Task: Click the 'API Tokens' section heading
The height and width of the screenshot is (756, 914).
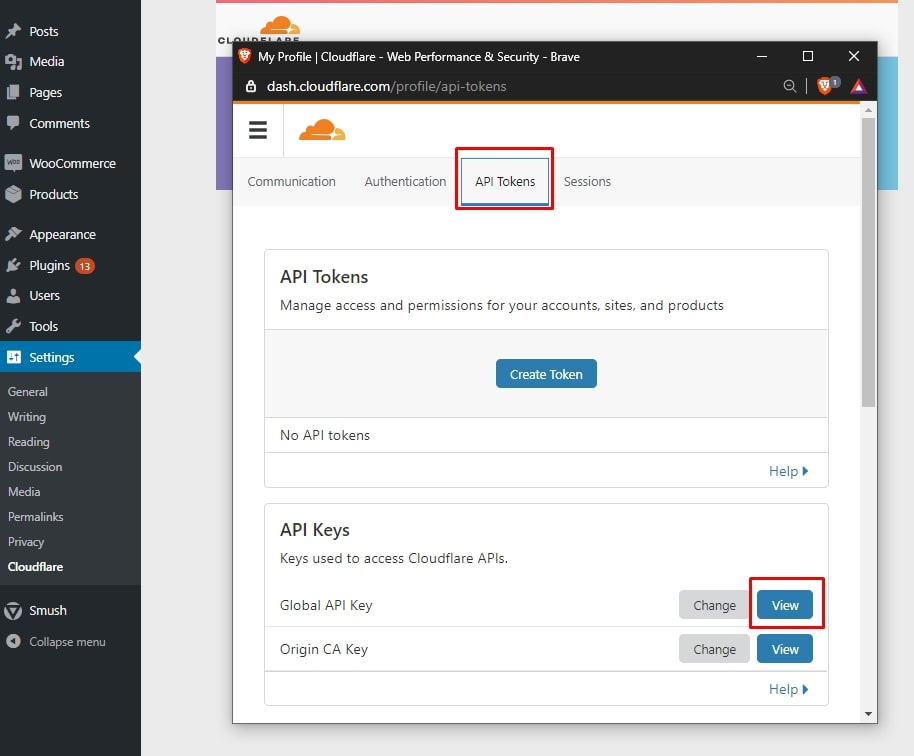Action: 324,276
